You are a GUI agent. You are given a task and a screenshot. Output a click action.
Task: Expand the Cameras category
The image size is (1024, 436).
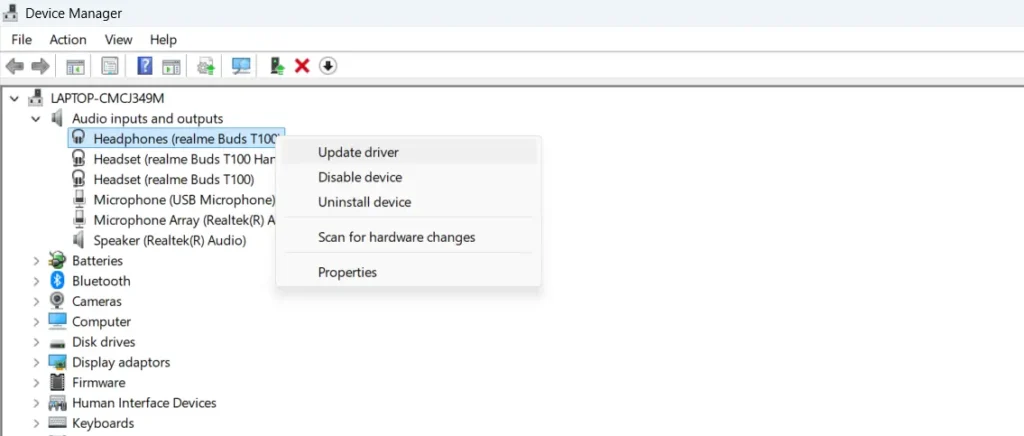pyautogui.click(x=37, y=302)
